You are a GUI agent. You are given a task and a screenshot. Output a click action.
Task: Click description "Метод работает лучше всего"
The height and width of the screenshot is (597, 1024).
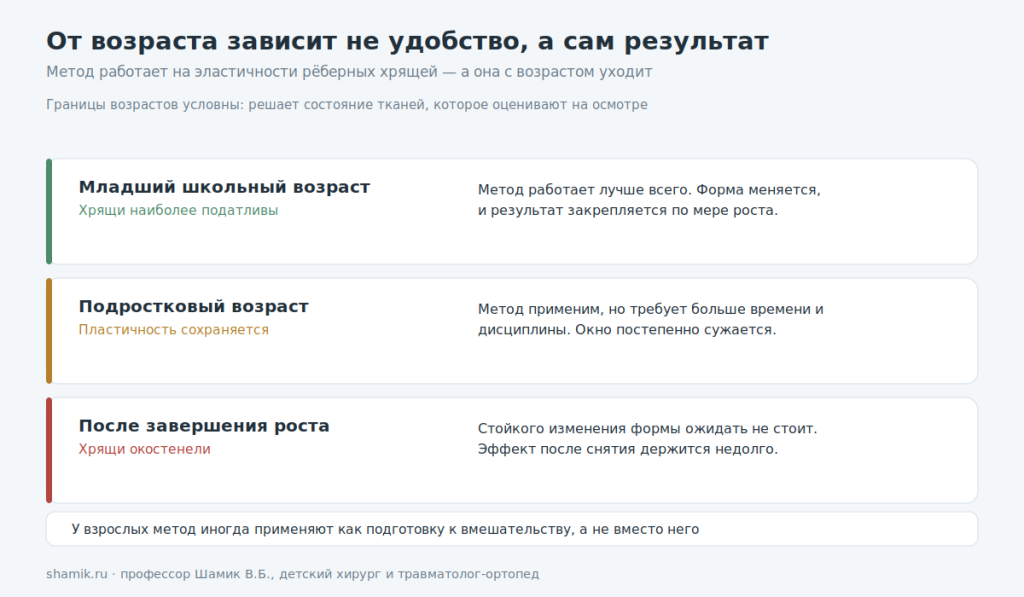click(649, 200)
